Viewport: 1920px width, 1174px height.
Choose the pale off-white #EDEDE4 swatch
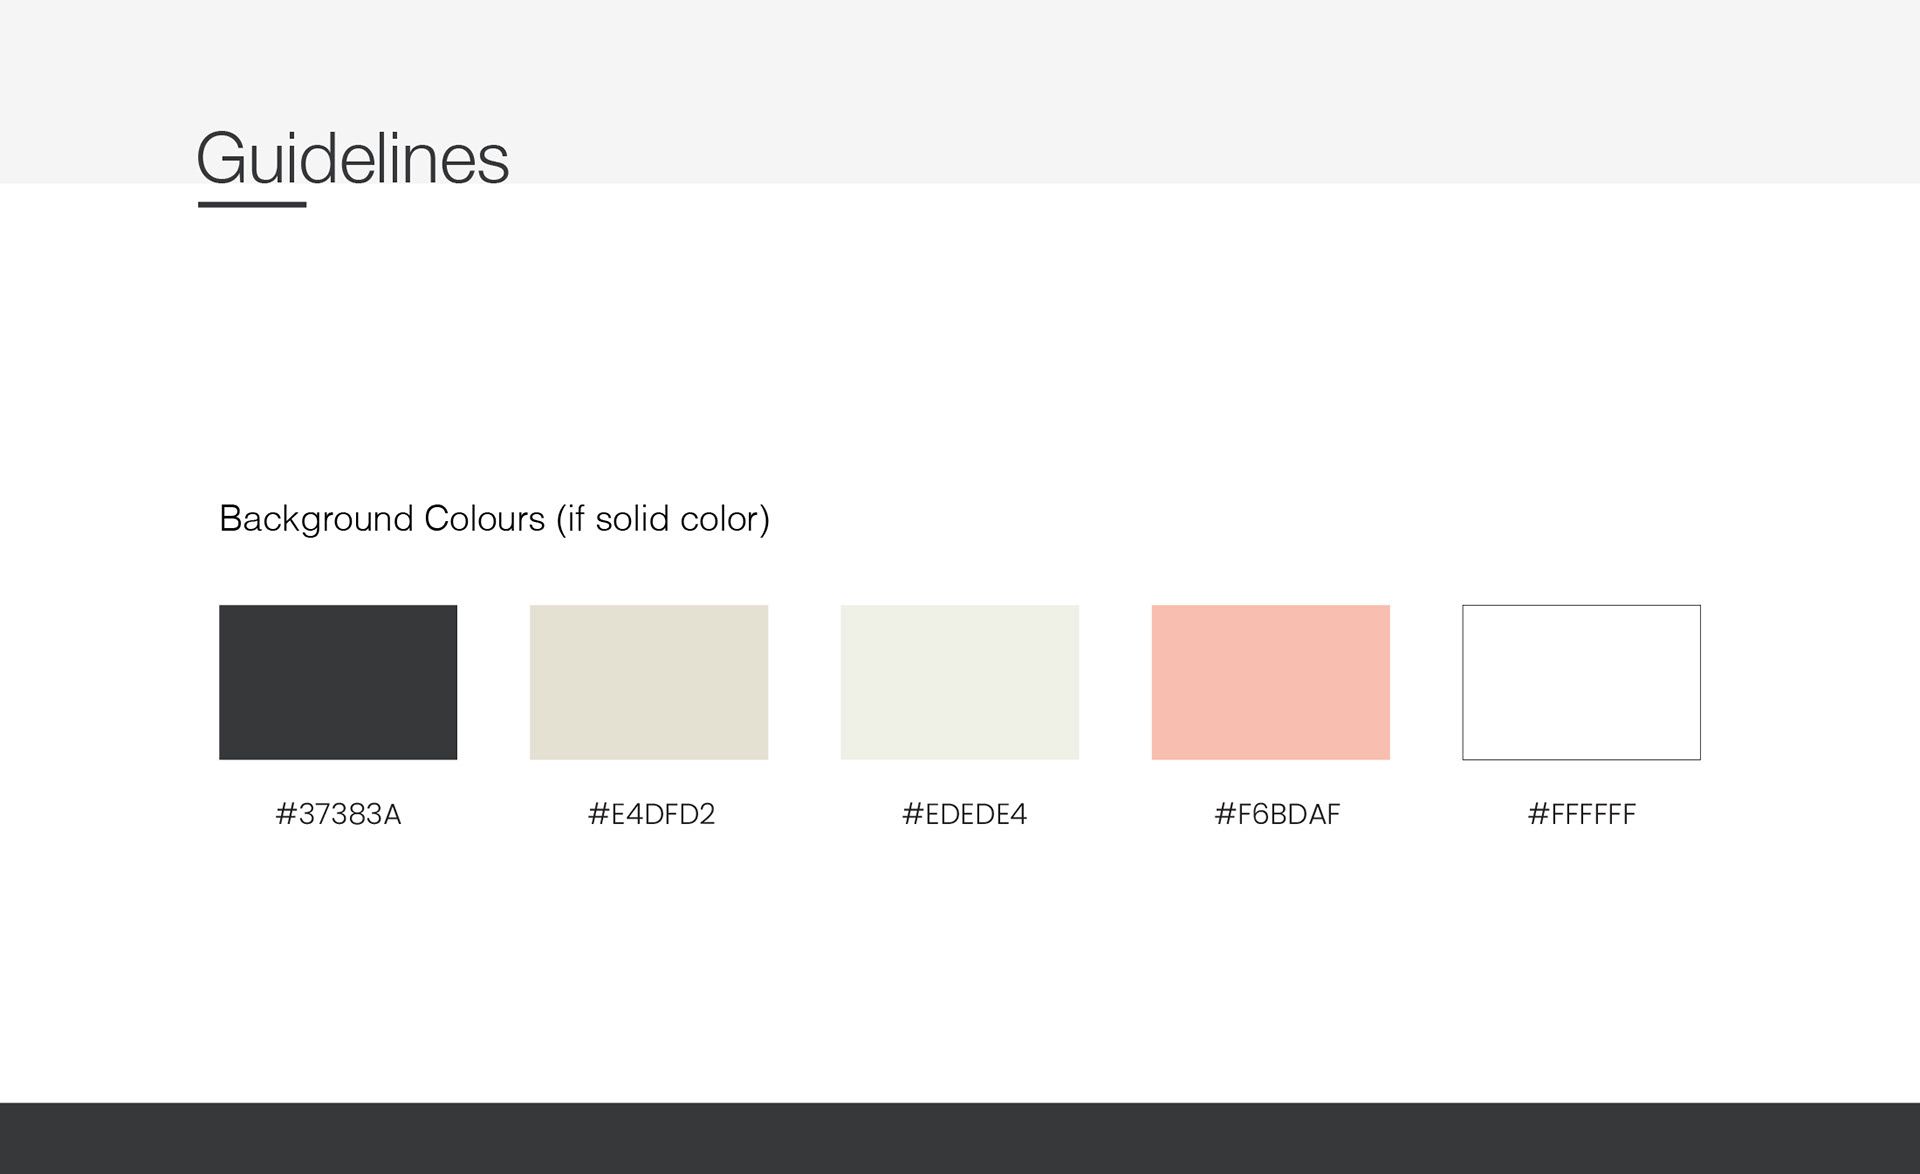coord(959,682)
